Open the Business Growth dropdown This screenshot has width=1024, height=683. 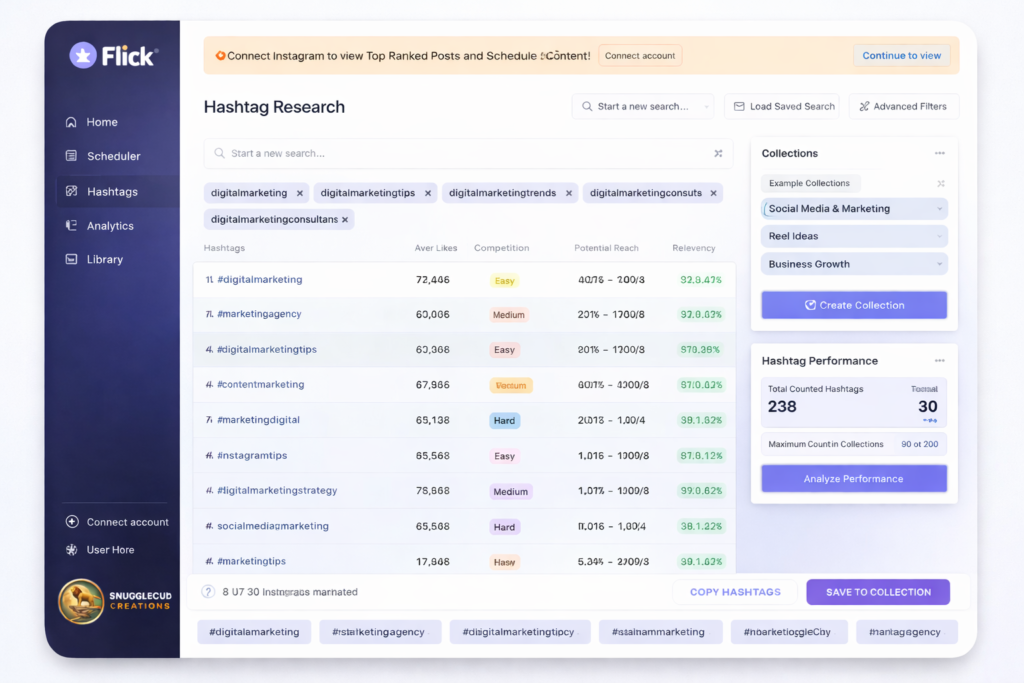pyautogui.click(x=938, y=263)
